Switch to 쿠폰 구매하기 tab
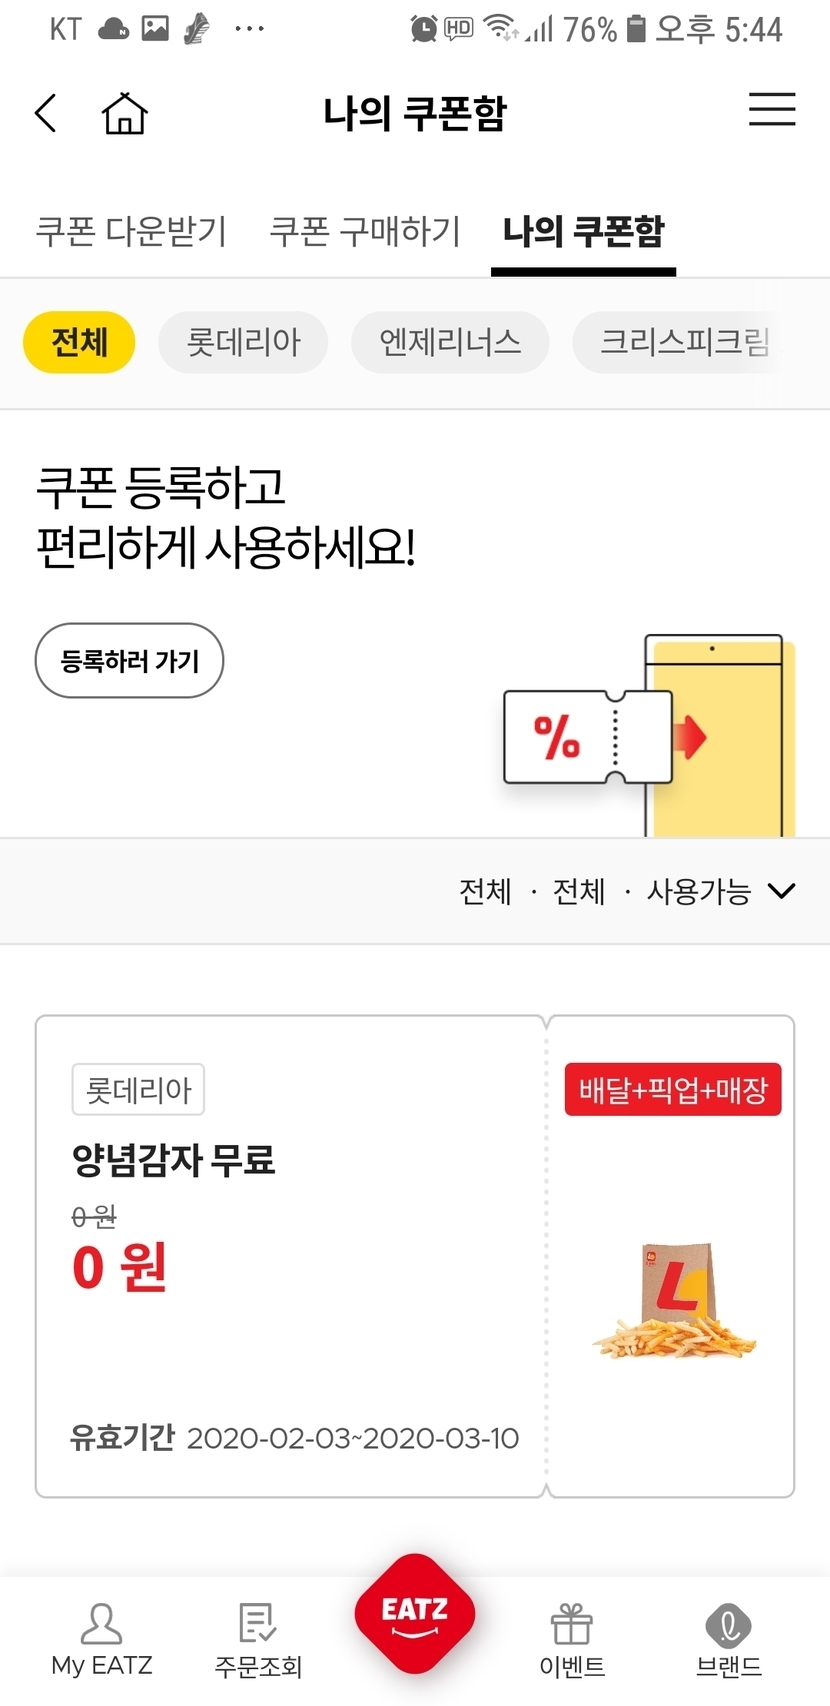 (x=365, y=231)
